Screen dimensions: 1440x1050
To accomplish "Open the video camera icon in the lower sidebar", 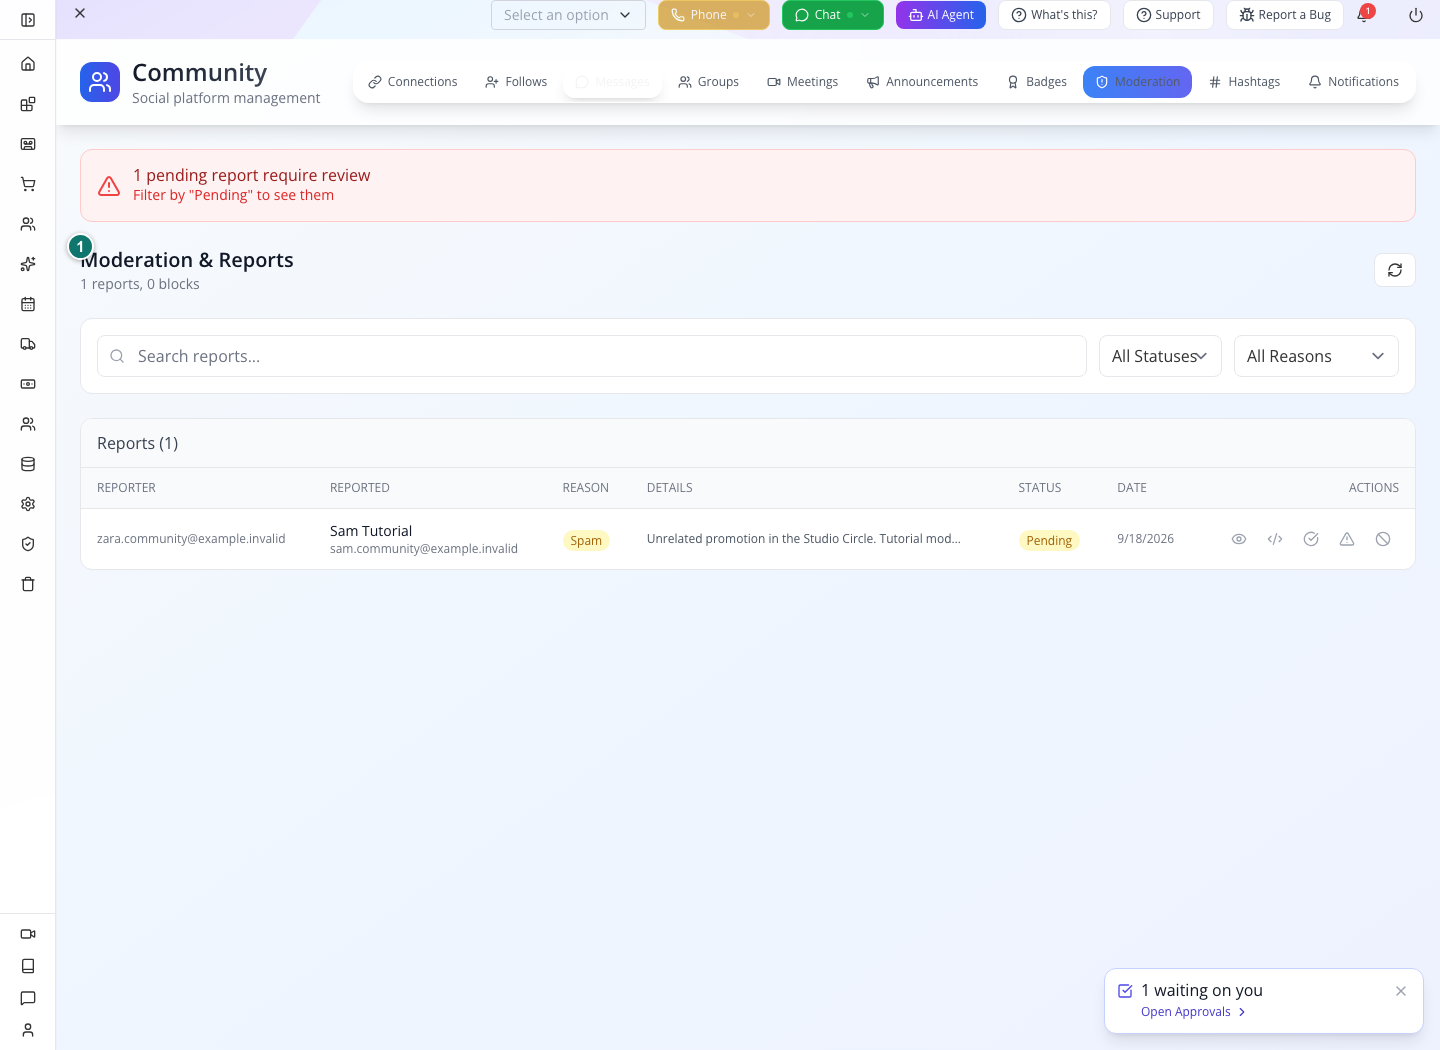I will tap(28, 934).
